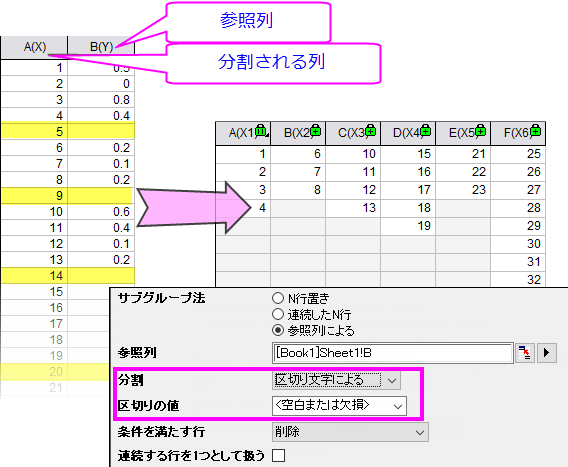The width and height of the screenshot is (568, 467).
Task: Click the lock icon on column D(X4)
Action: [x=426, y=130]
